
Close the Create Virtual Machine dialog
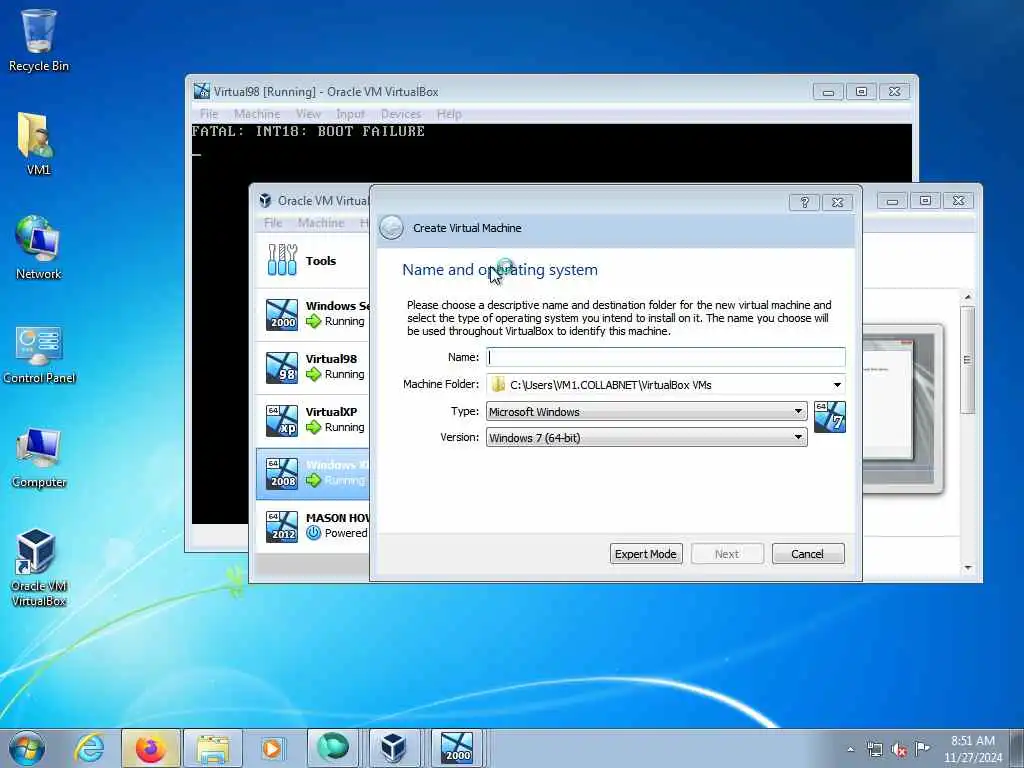pos(838,202)
